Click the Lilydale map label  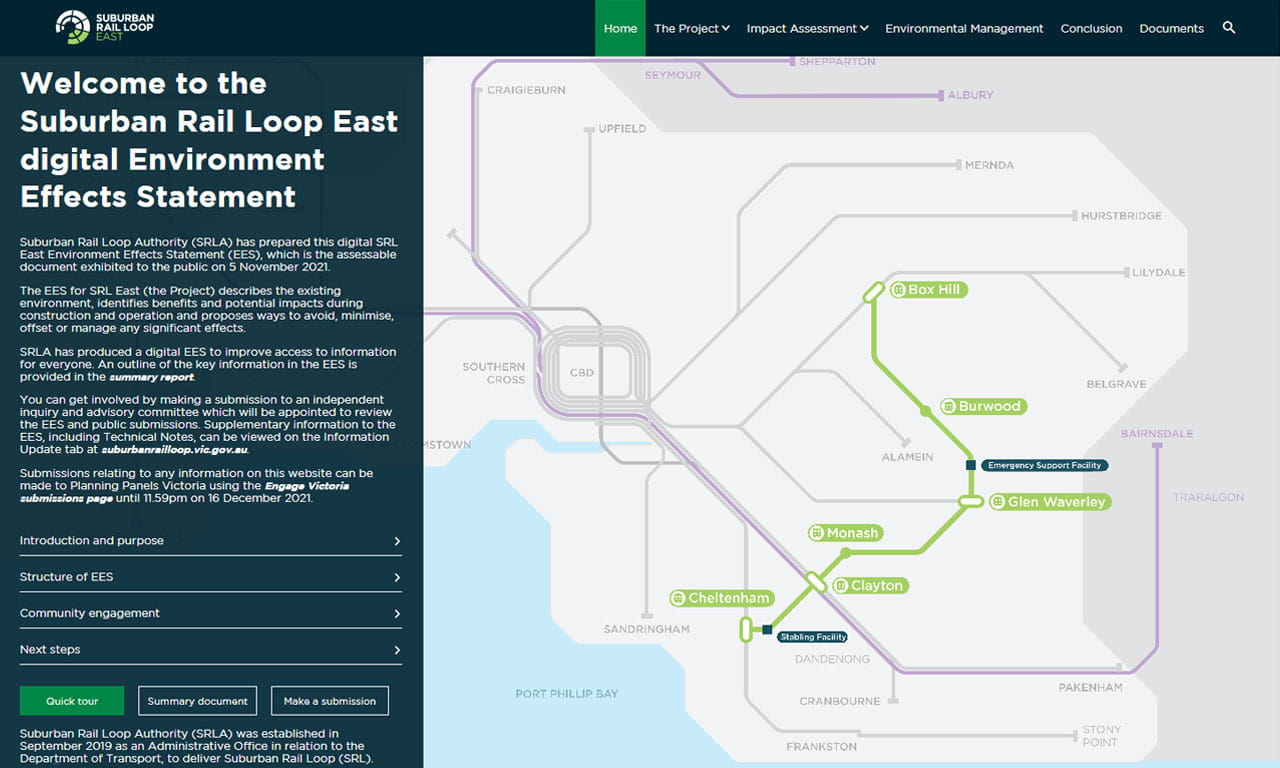tap(1159, 272)
